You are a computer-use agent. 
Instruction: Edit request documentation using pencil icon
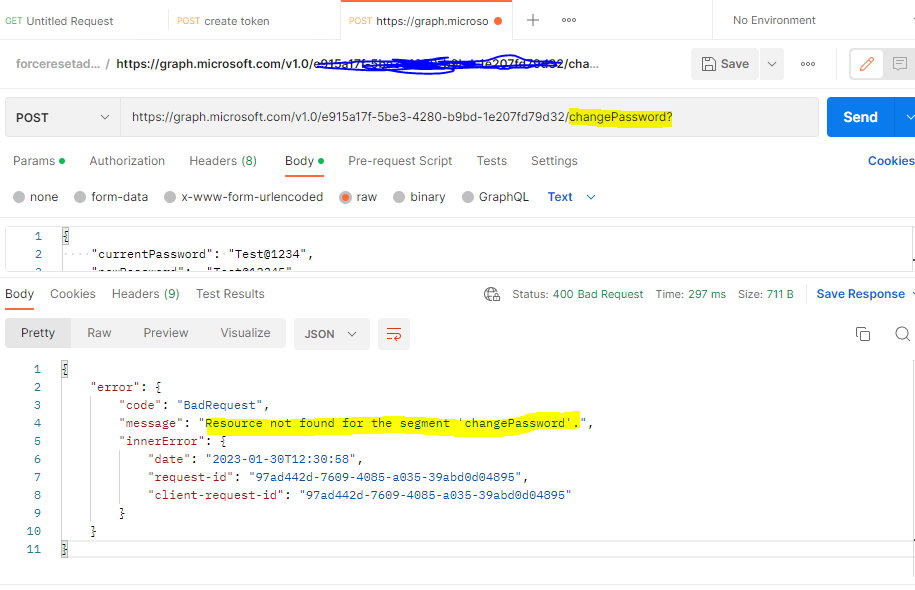pyautogui.click(x=866, y=62)
